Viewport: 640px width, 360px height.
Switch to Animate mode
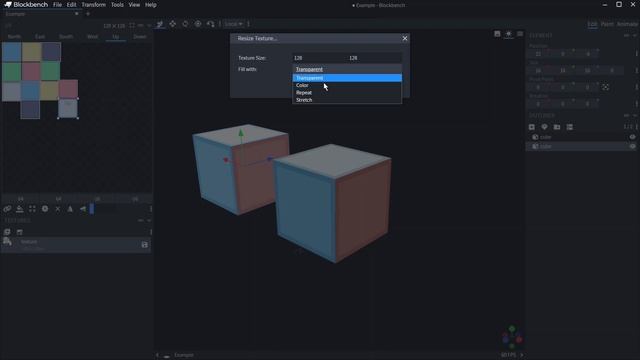tap(627, 24)
